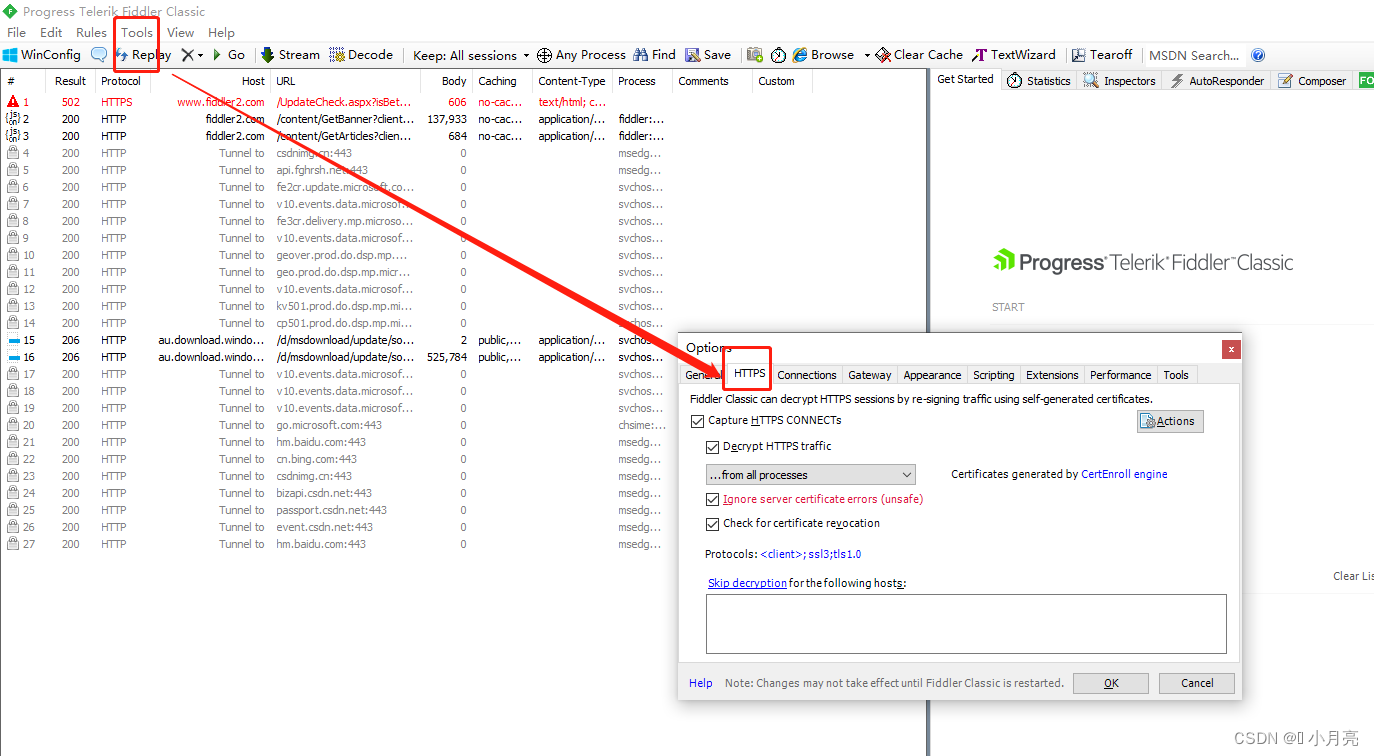
Task: Click inside the skip-decryption hosts text box
Action: pyautogui.click(x=966, y=624)
